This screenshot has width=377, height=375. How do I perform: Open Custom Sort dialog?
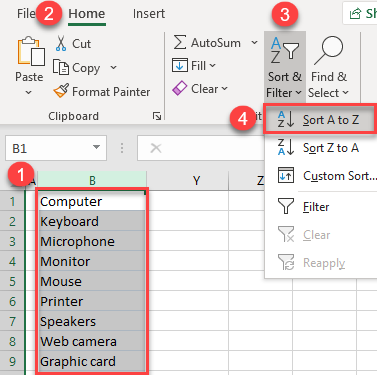pyautogui.click(x=320, y=176)
